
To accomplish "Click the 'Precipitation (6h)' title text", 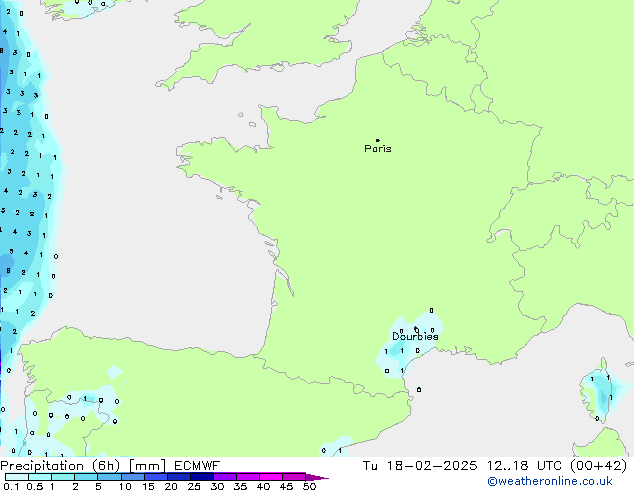I will coord(60,466).
